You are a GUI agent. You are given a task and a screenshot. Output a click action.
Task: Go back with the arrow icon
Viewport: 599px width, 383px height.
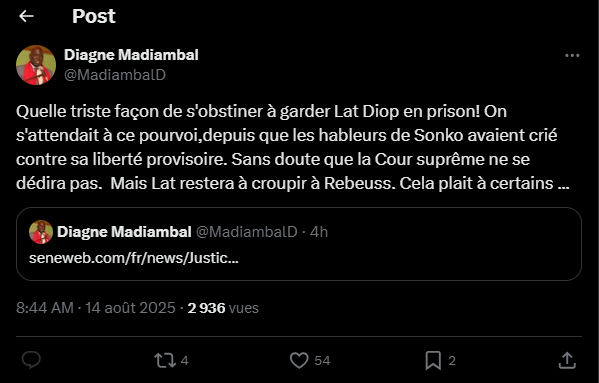pyautogui.click(x=26, y=16)
